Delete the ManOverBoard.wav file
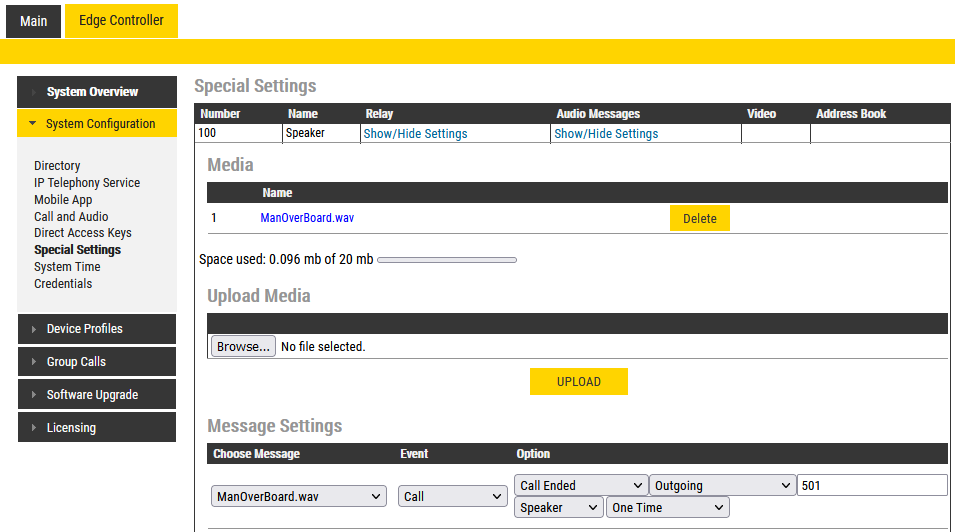 [699, 218]
